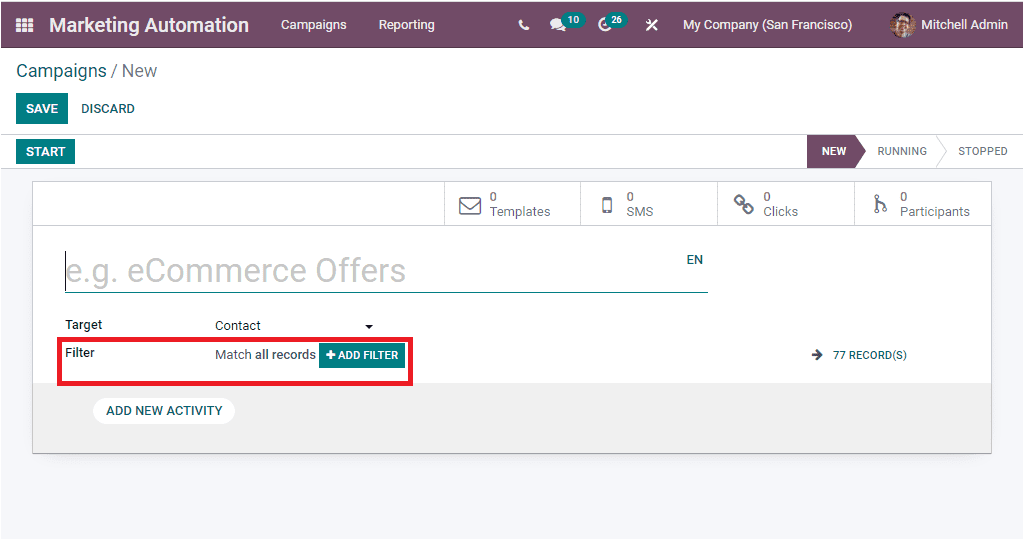This screenshot has height=540, width=1024.
Task: Click the Templates envelope icon
Action: coord(470,206)
